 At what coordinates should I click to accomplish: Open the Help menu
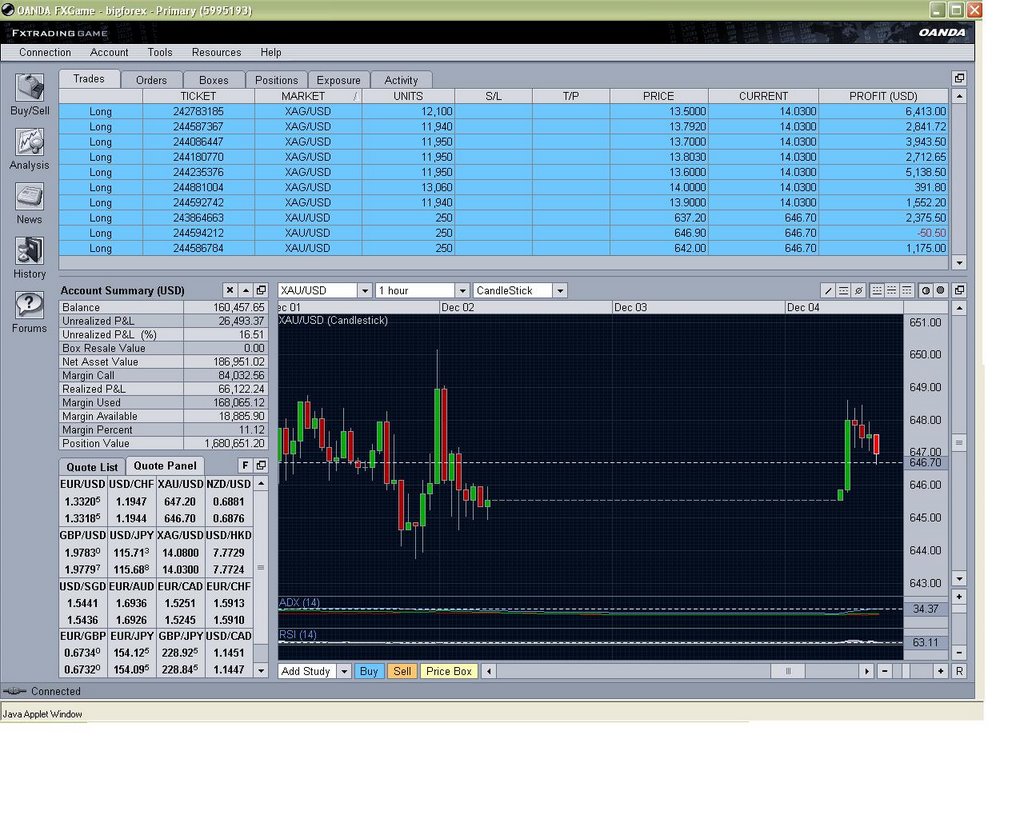270,53
